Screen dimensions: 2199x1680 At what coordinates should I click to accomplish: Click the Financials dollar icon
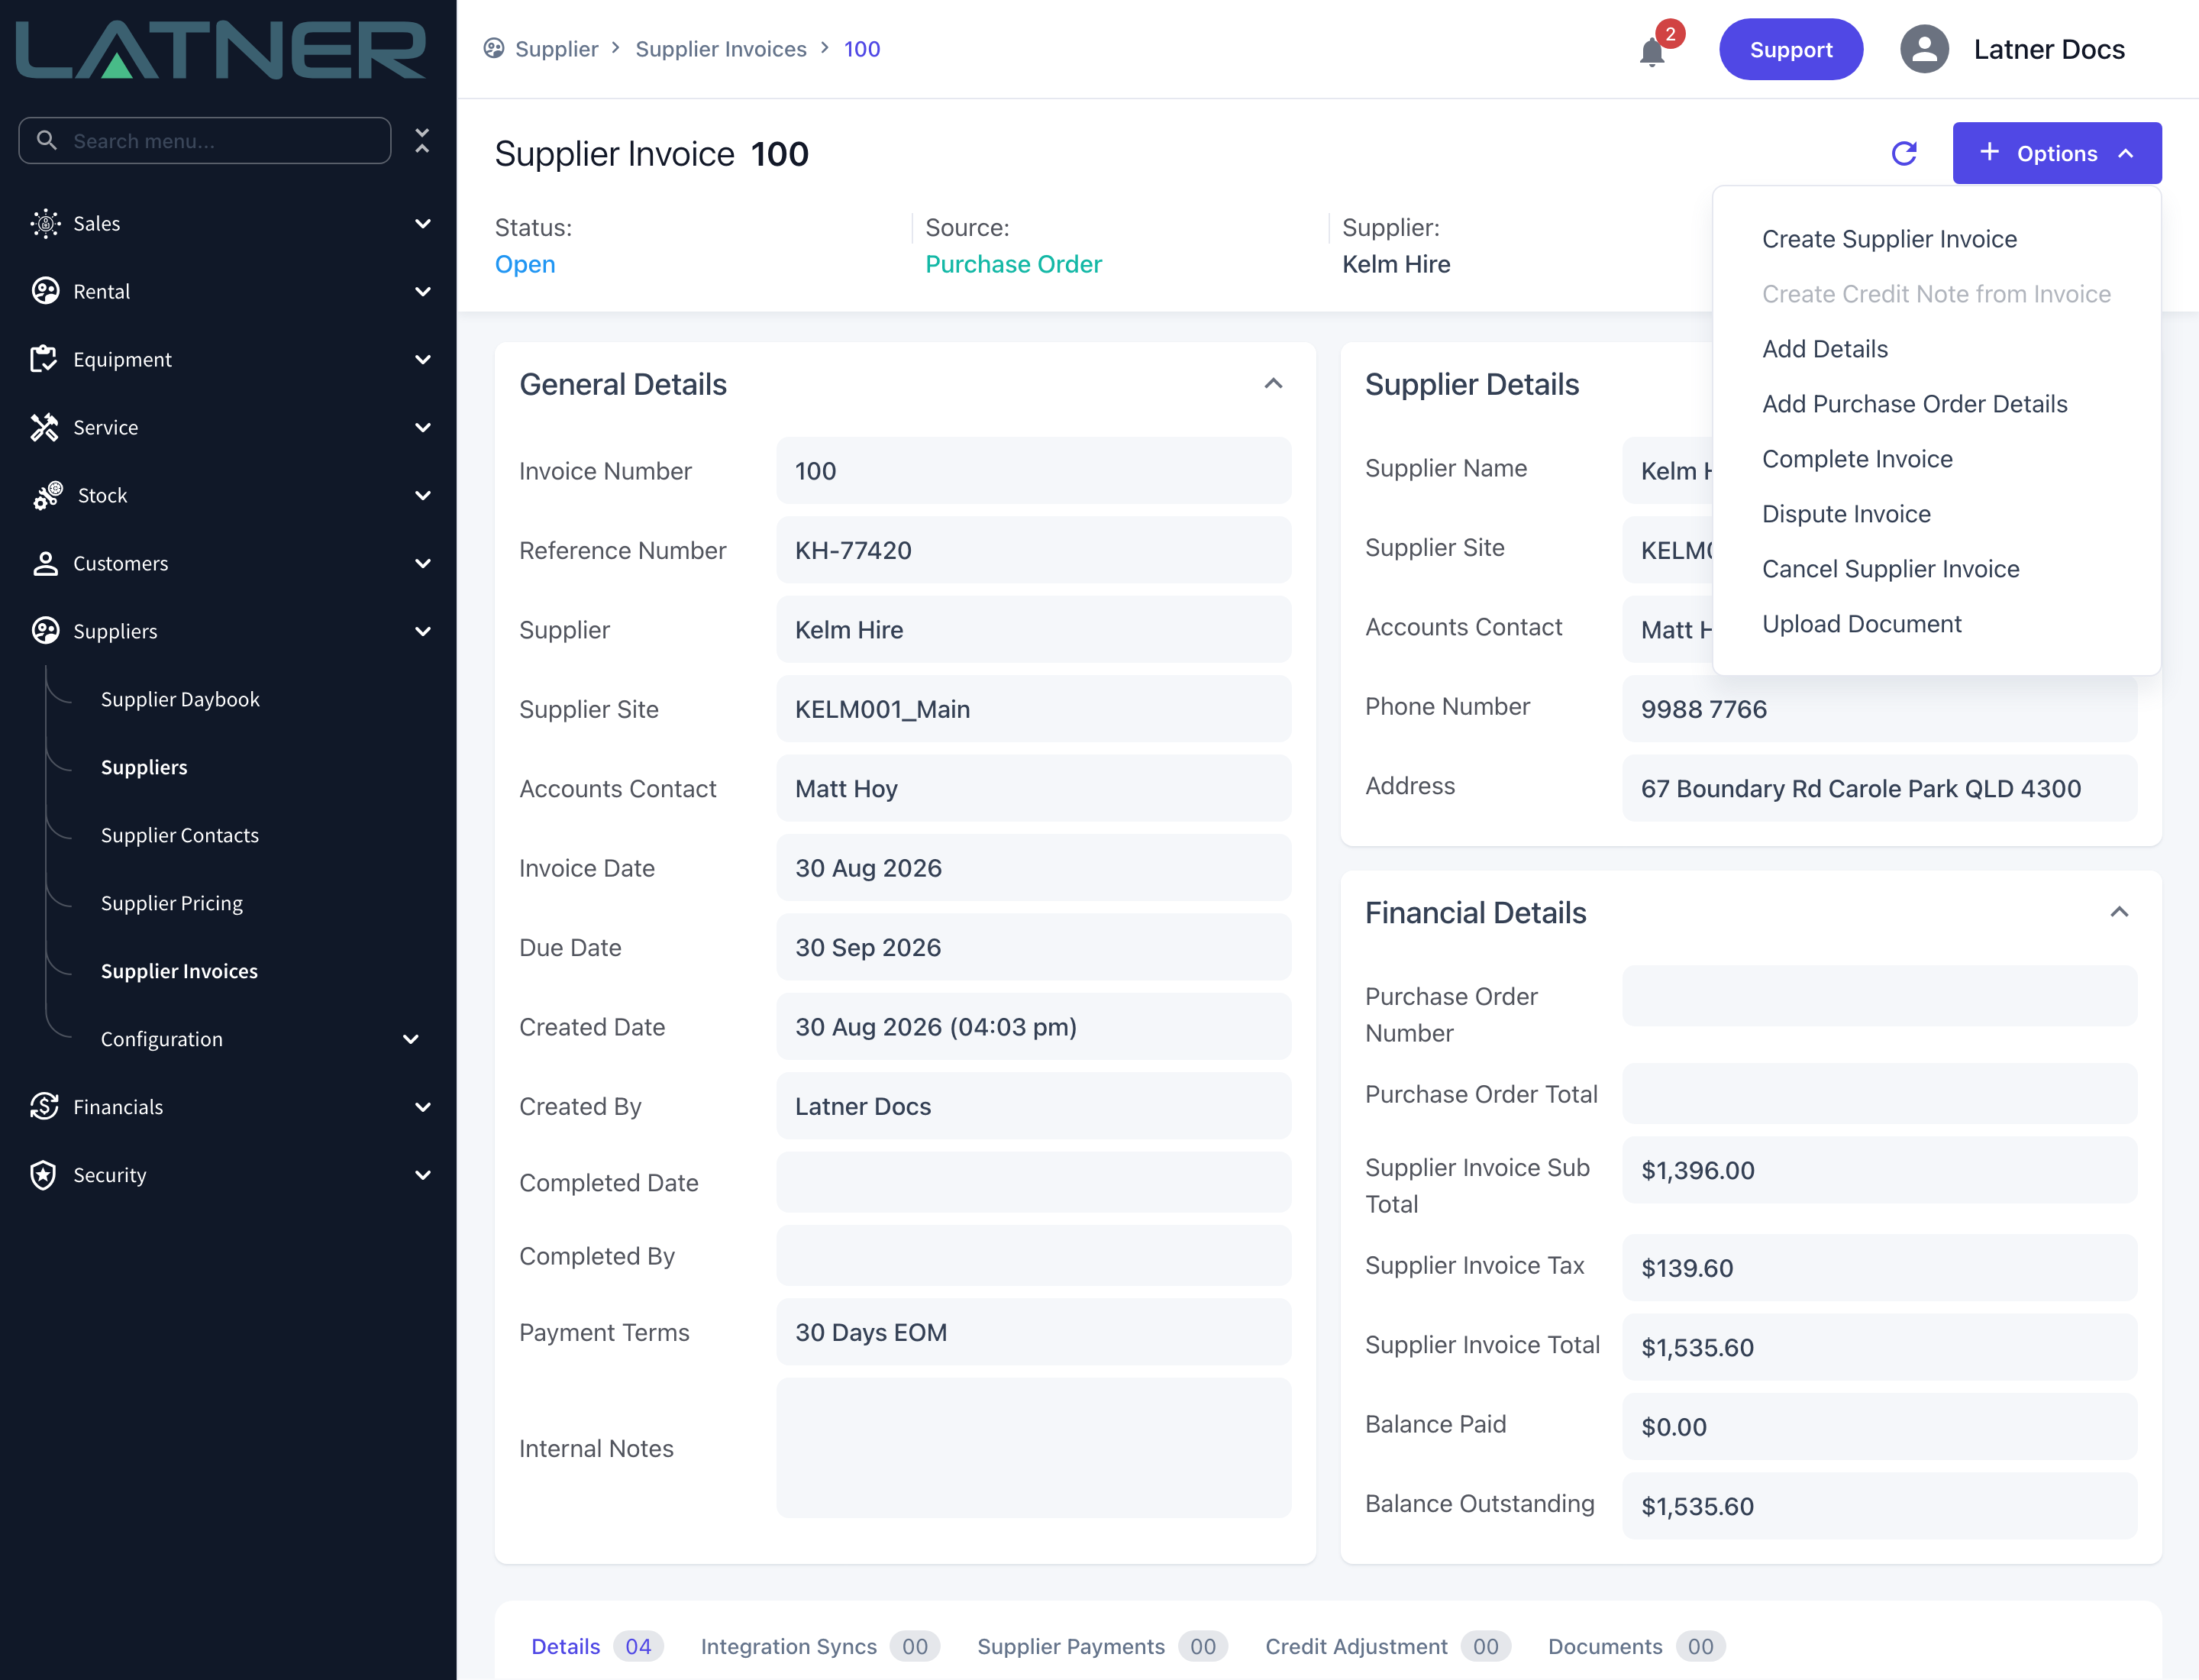(45, 1106)
